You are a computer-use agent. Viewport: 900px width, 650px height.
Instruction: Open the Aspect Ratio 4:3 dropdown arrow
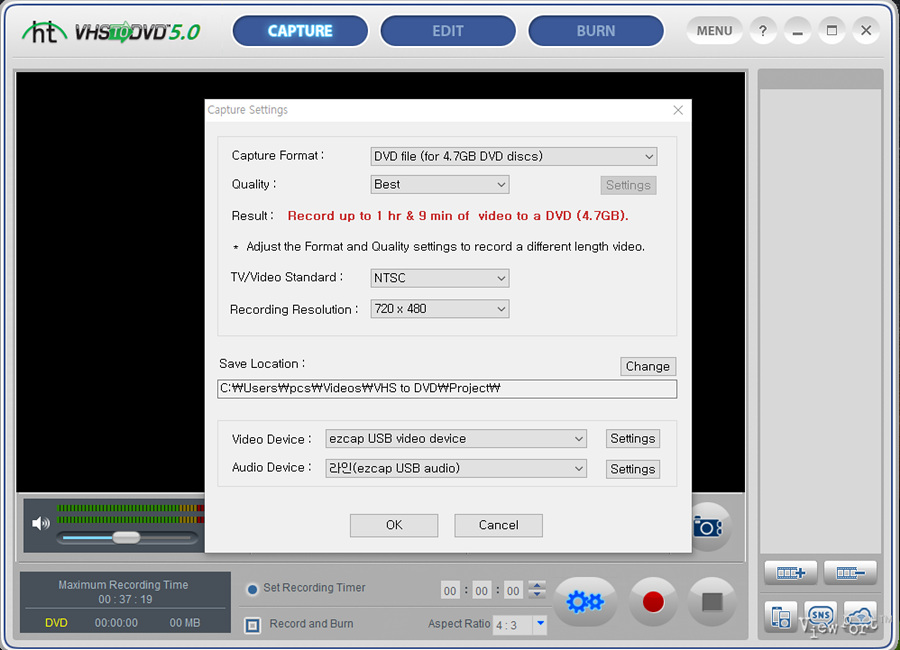click(540, 624)
